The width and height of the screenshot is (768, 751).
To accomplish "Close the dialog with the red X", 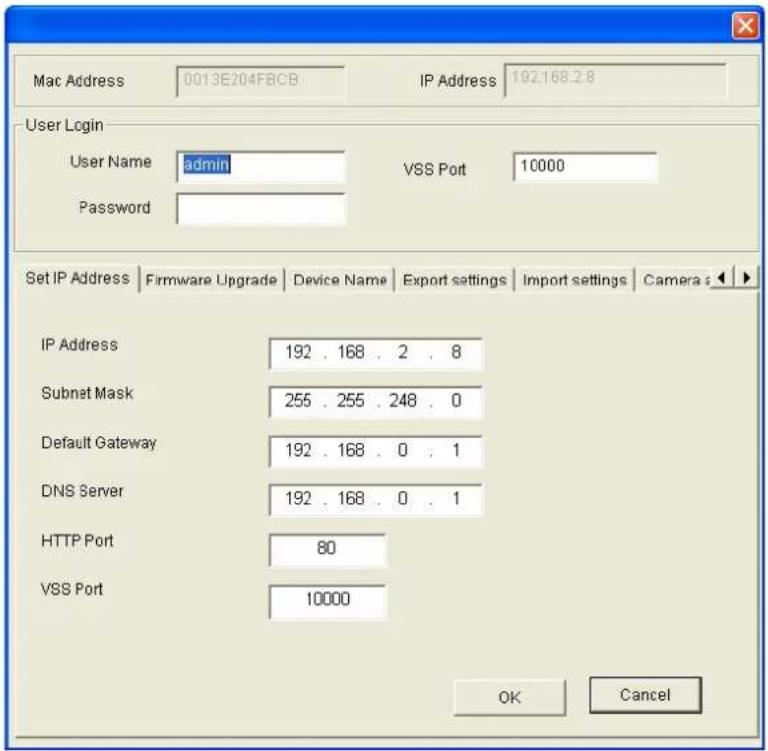I will 745,25.
